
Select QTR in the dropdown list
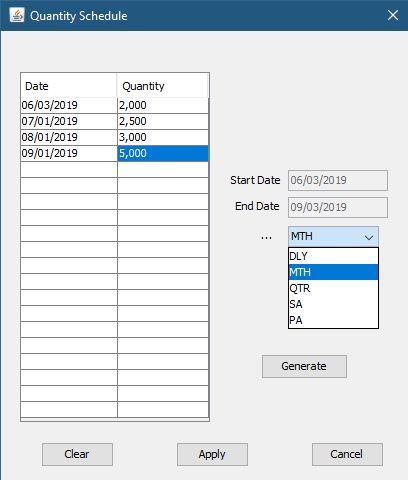click(333, 288)
